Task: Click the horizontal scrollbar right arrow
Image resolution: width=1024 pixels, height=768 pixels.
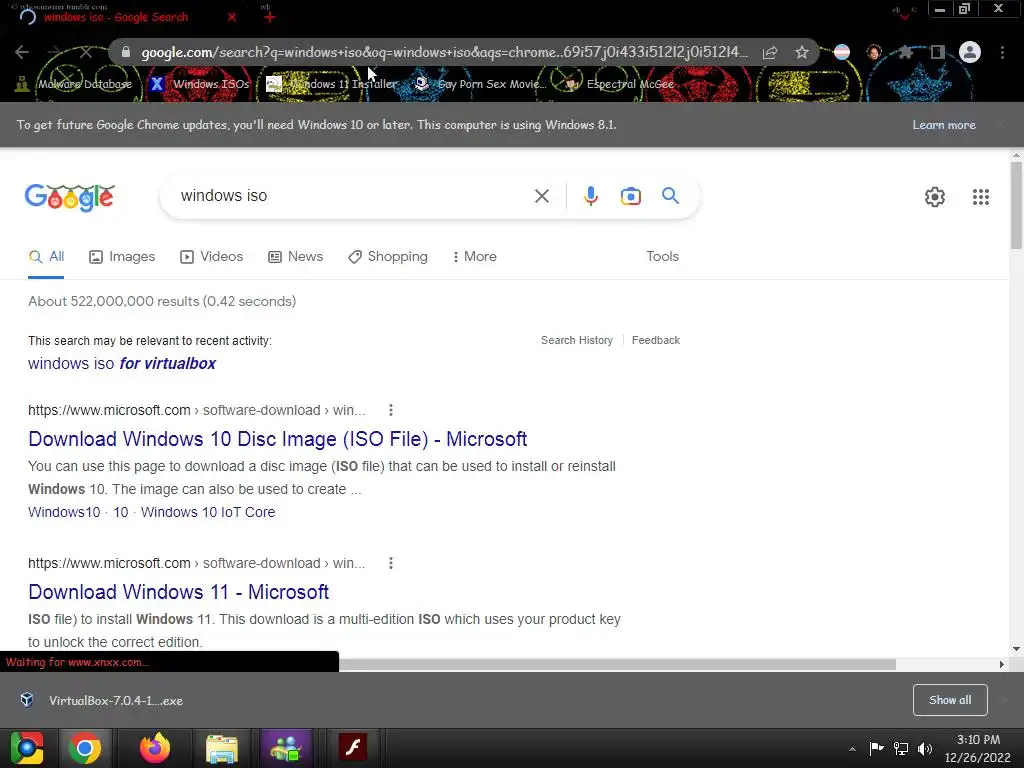Action: point(1002,664)
